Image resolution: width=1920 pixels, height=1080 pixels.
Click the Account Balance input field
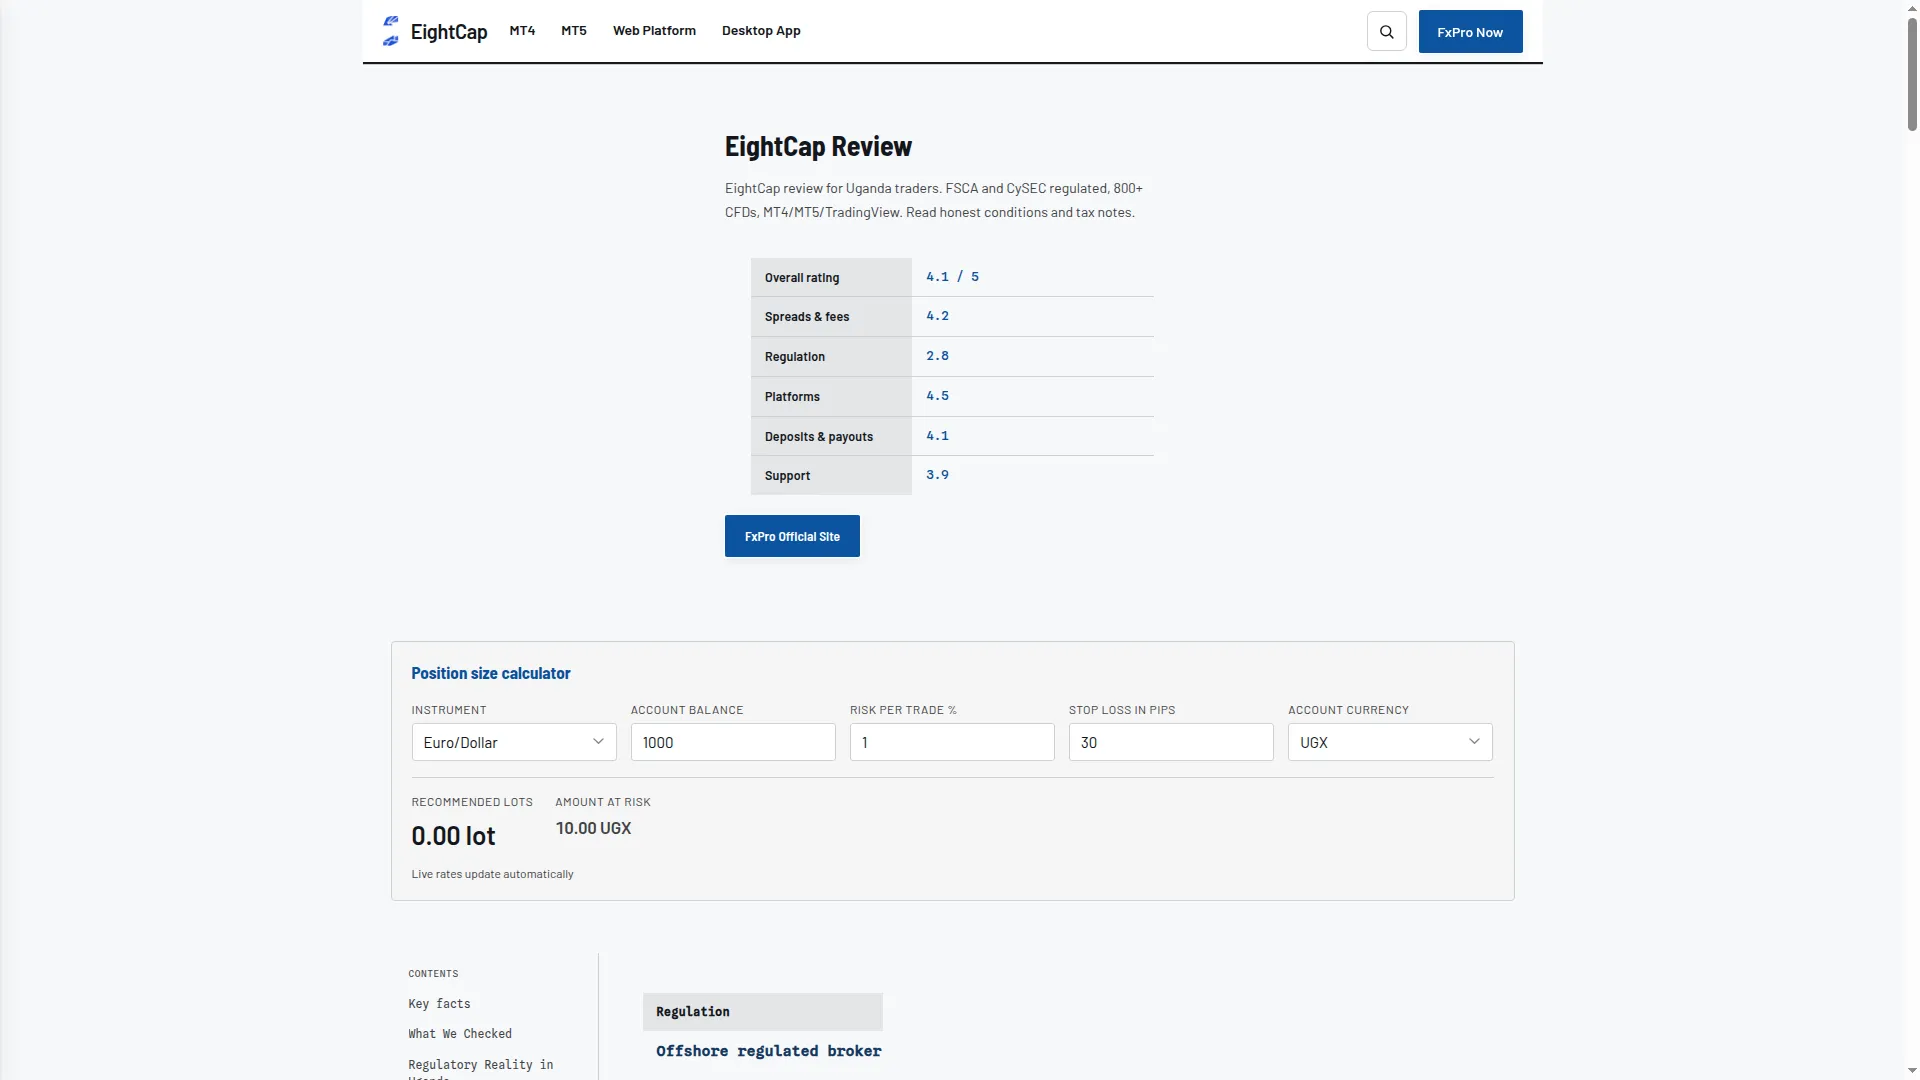733,742
